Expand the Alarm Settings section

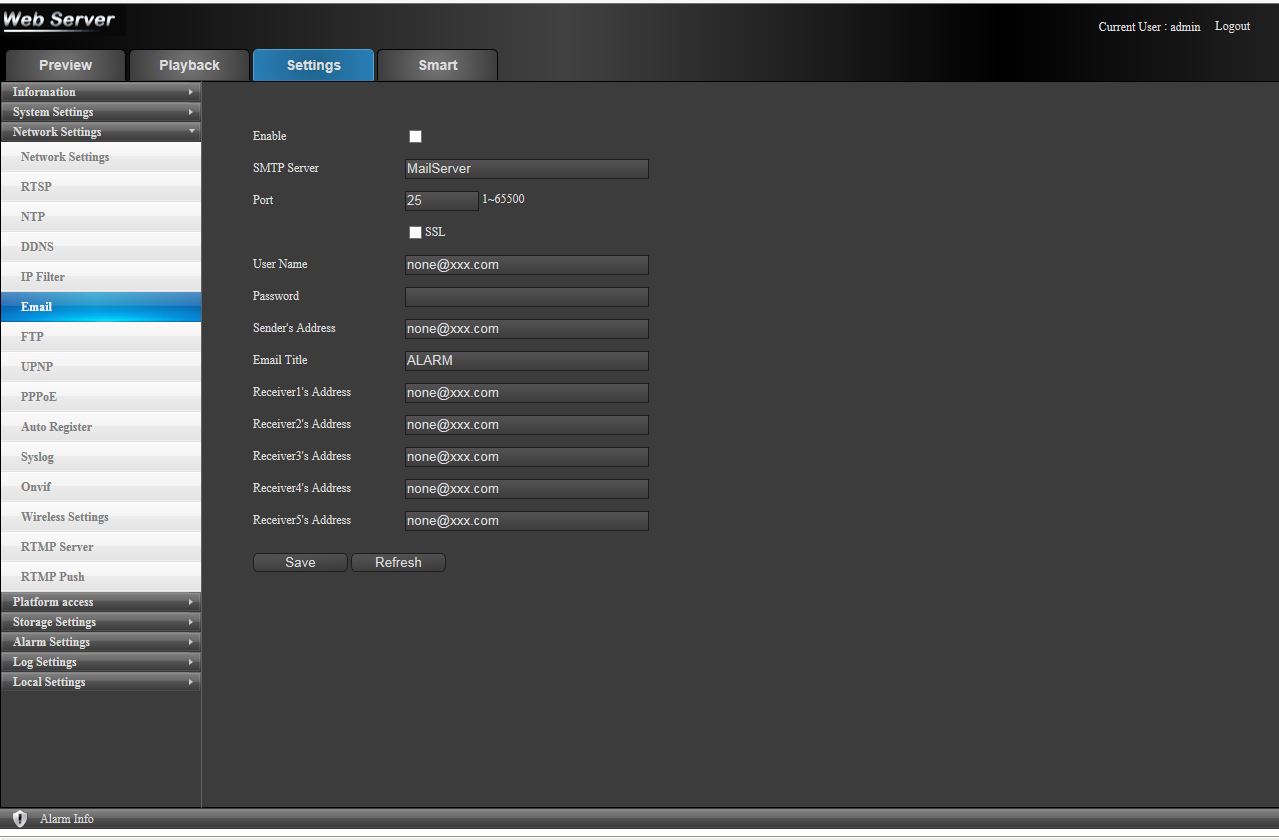pos(100,642)
